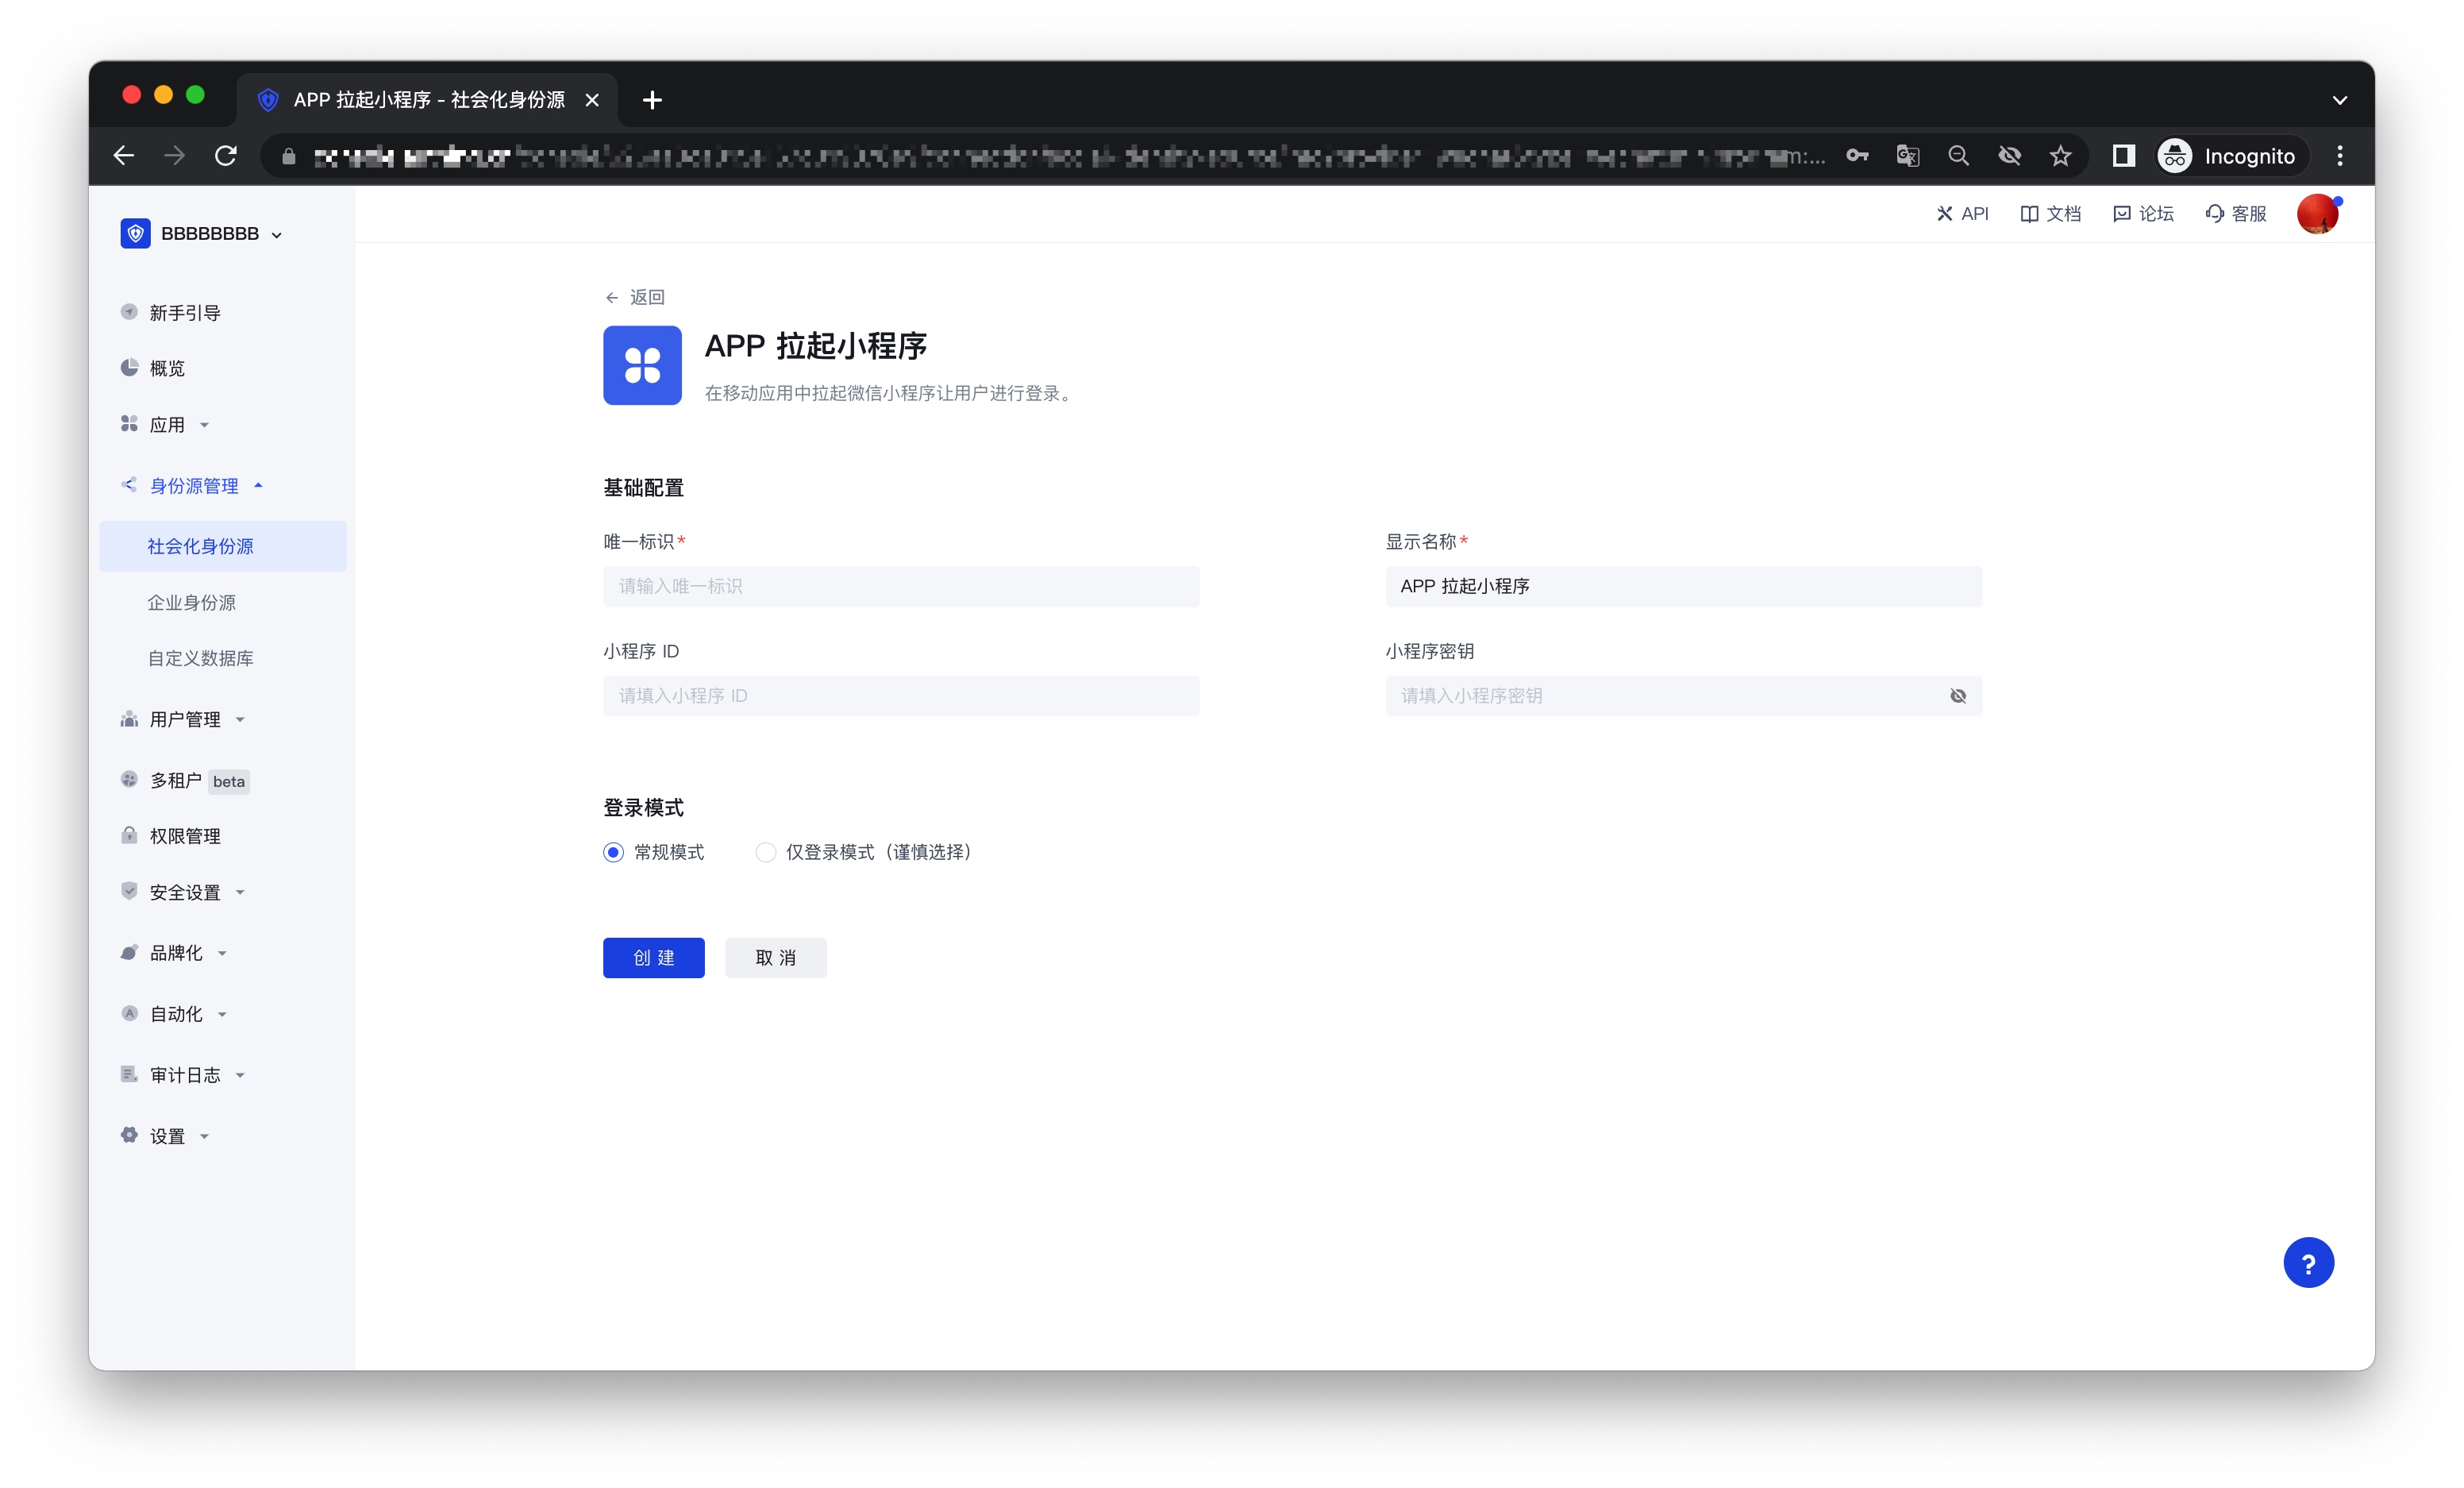
Task: Click the 客服 customer service icon
Action: 2214,214
